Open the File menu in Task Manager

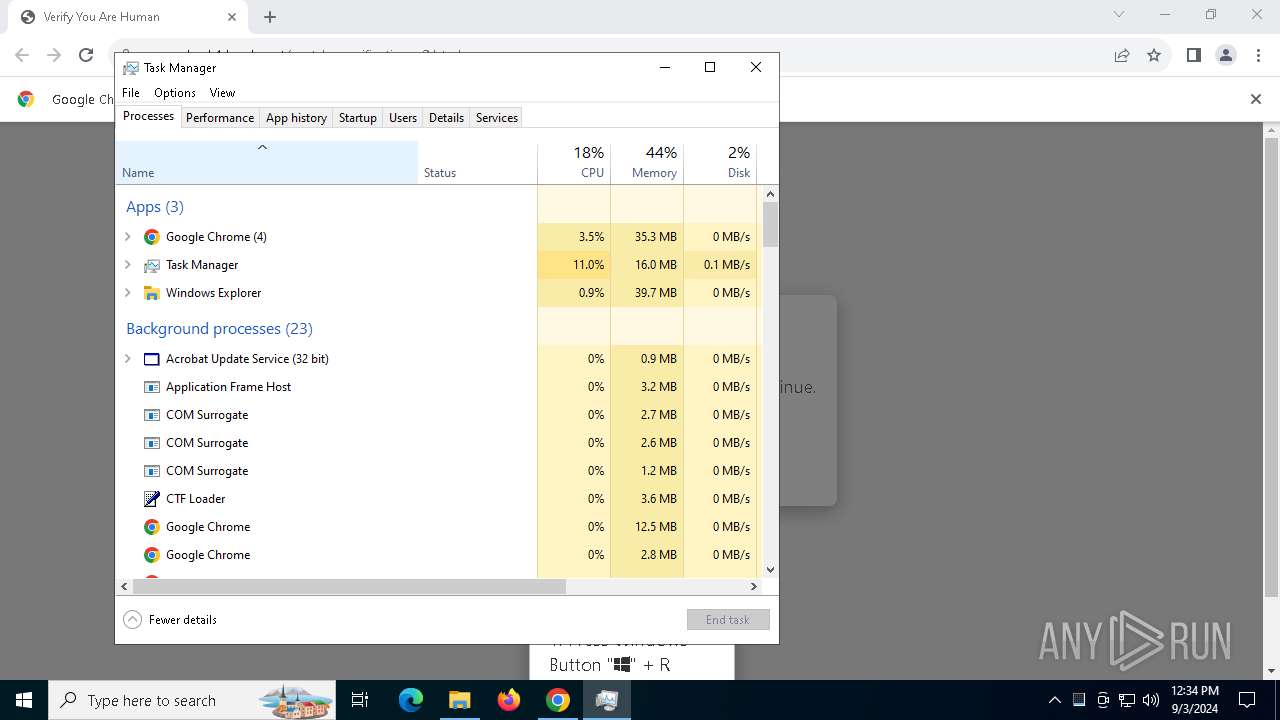131,93
